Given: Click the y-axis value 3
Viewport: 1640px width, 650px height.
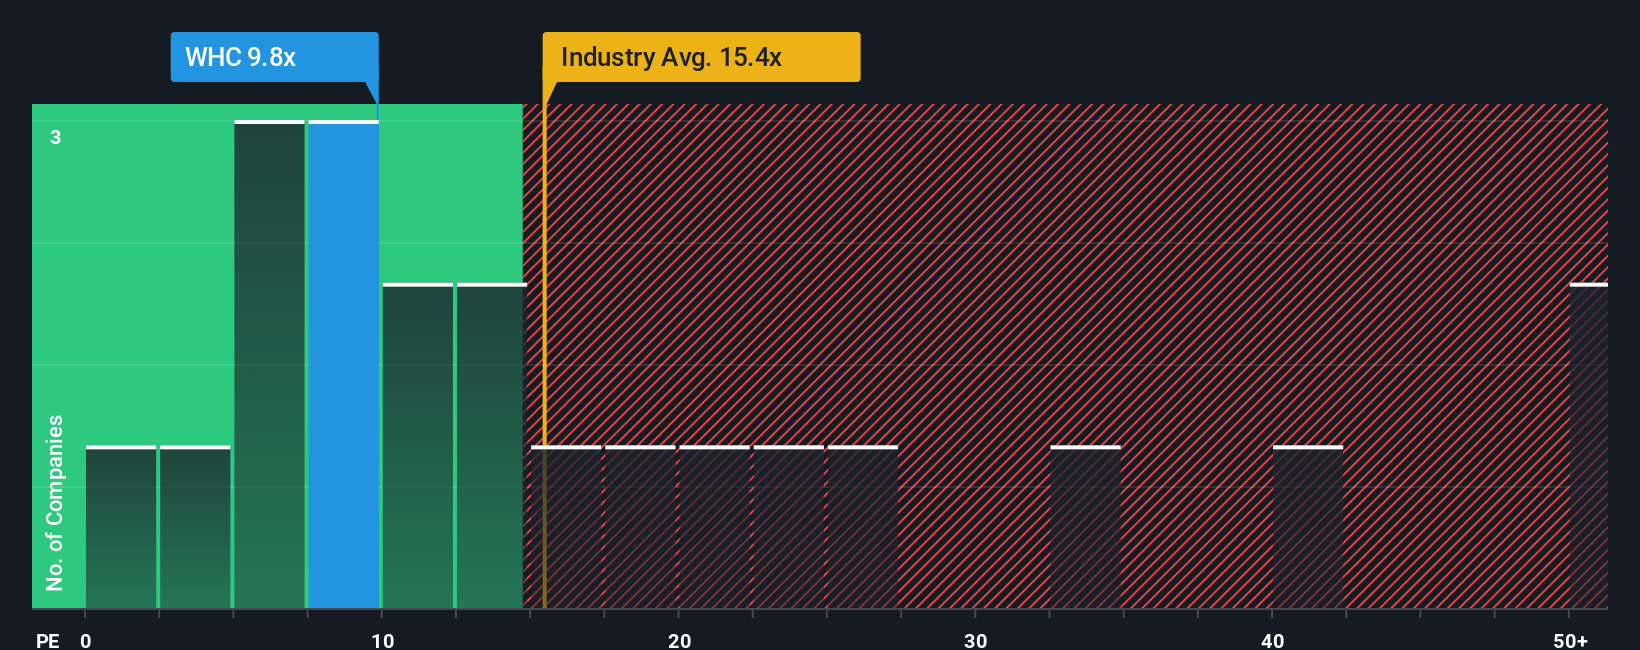Looking at the screenshot, I should pyautogui.click(x=56, y=137).
